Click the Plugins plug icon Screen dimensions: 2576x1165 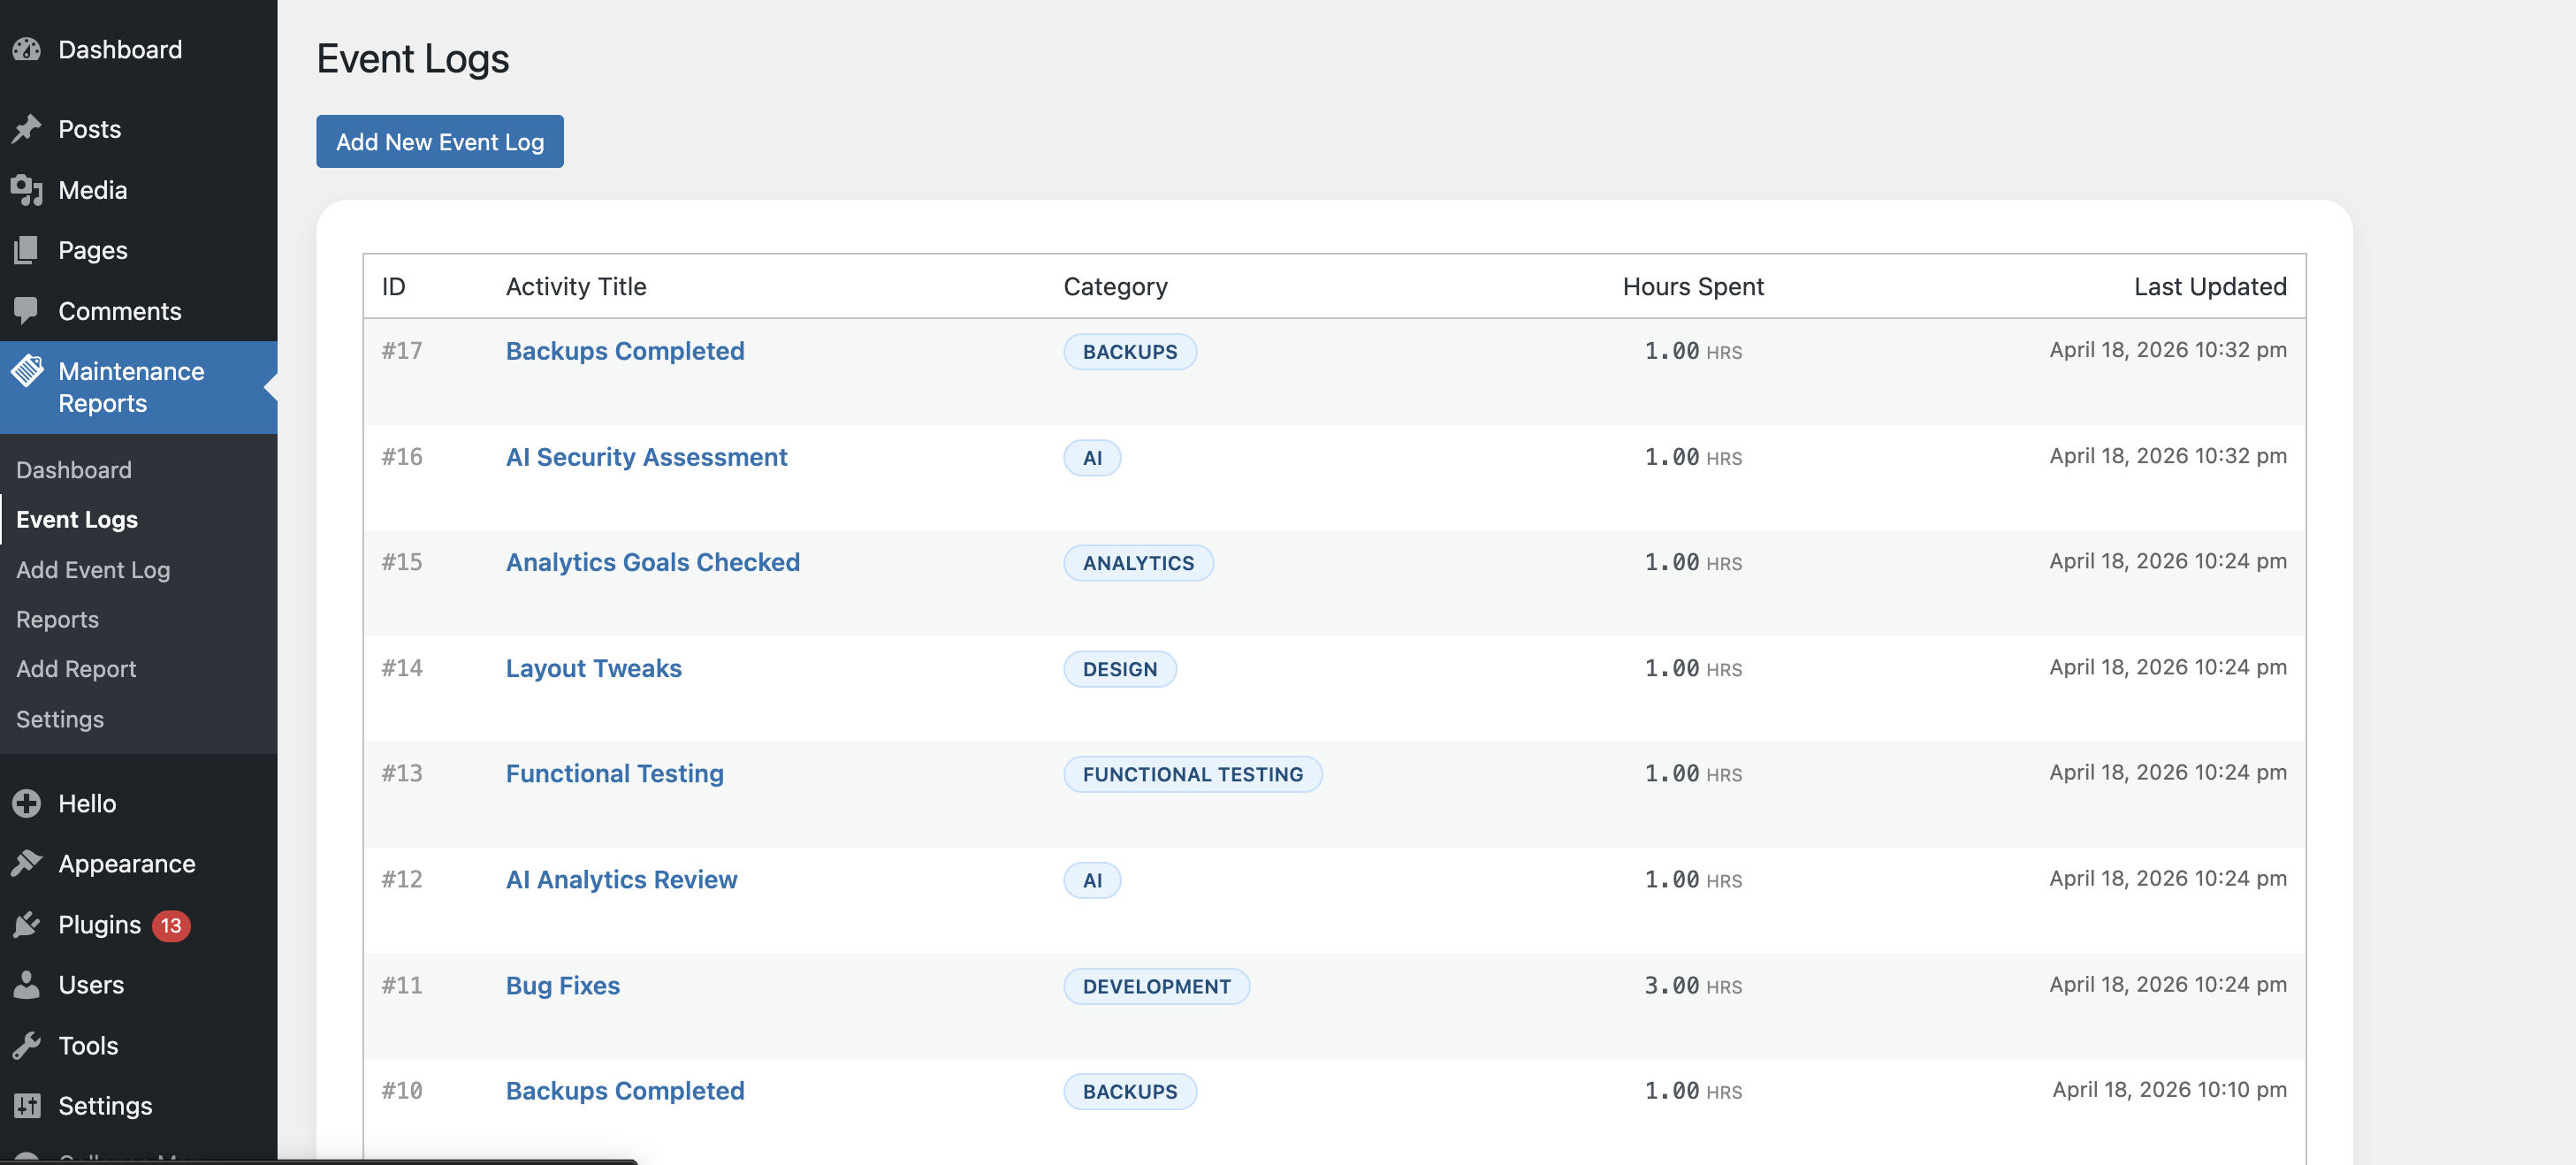click(27, 924)
